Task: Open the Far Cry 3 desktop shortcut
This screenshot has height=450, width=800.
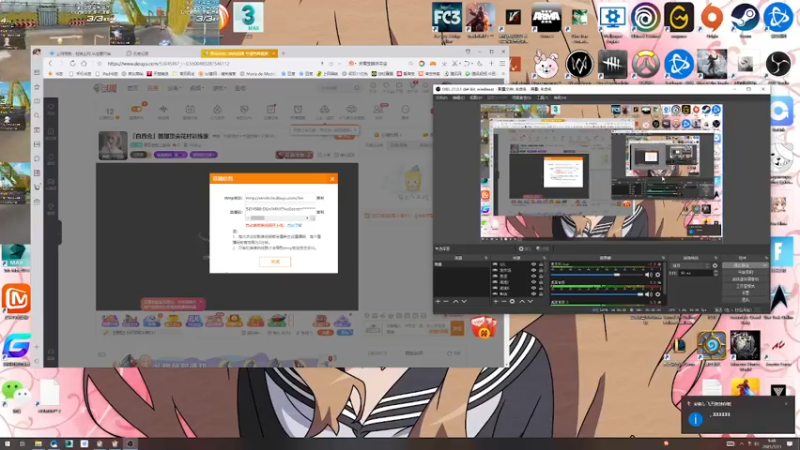Action: point(446,17)
